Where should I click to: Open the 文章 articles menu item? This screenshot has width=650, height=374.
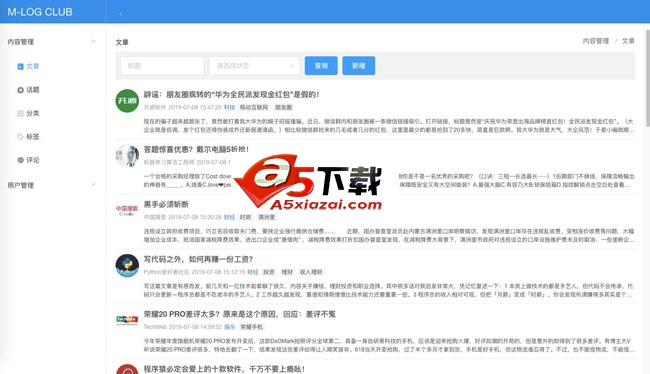[28, 66]
